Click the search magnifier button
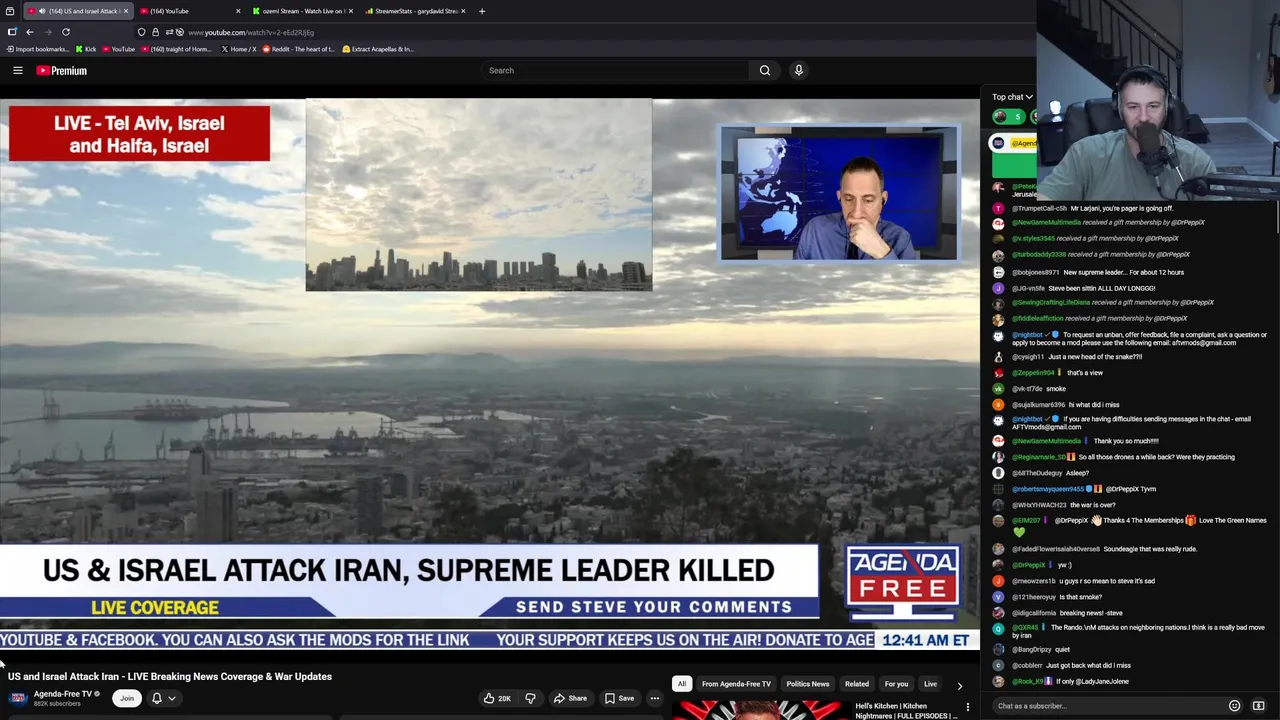Screen dimensions: 1280x720 [x=765, y=70]
